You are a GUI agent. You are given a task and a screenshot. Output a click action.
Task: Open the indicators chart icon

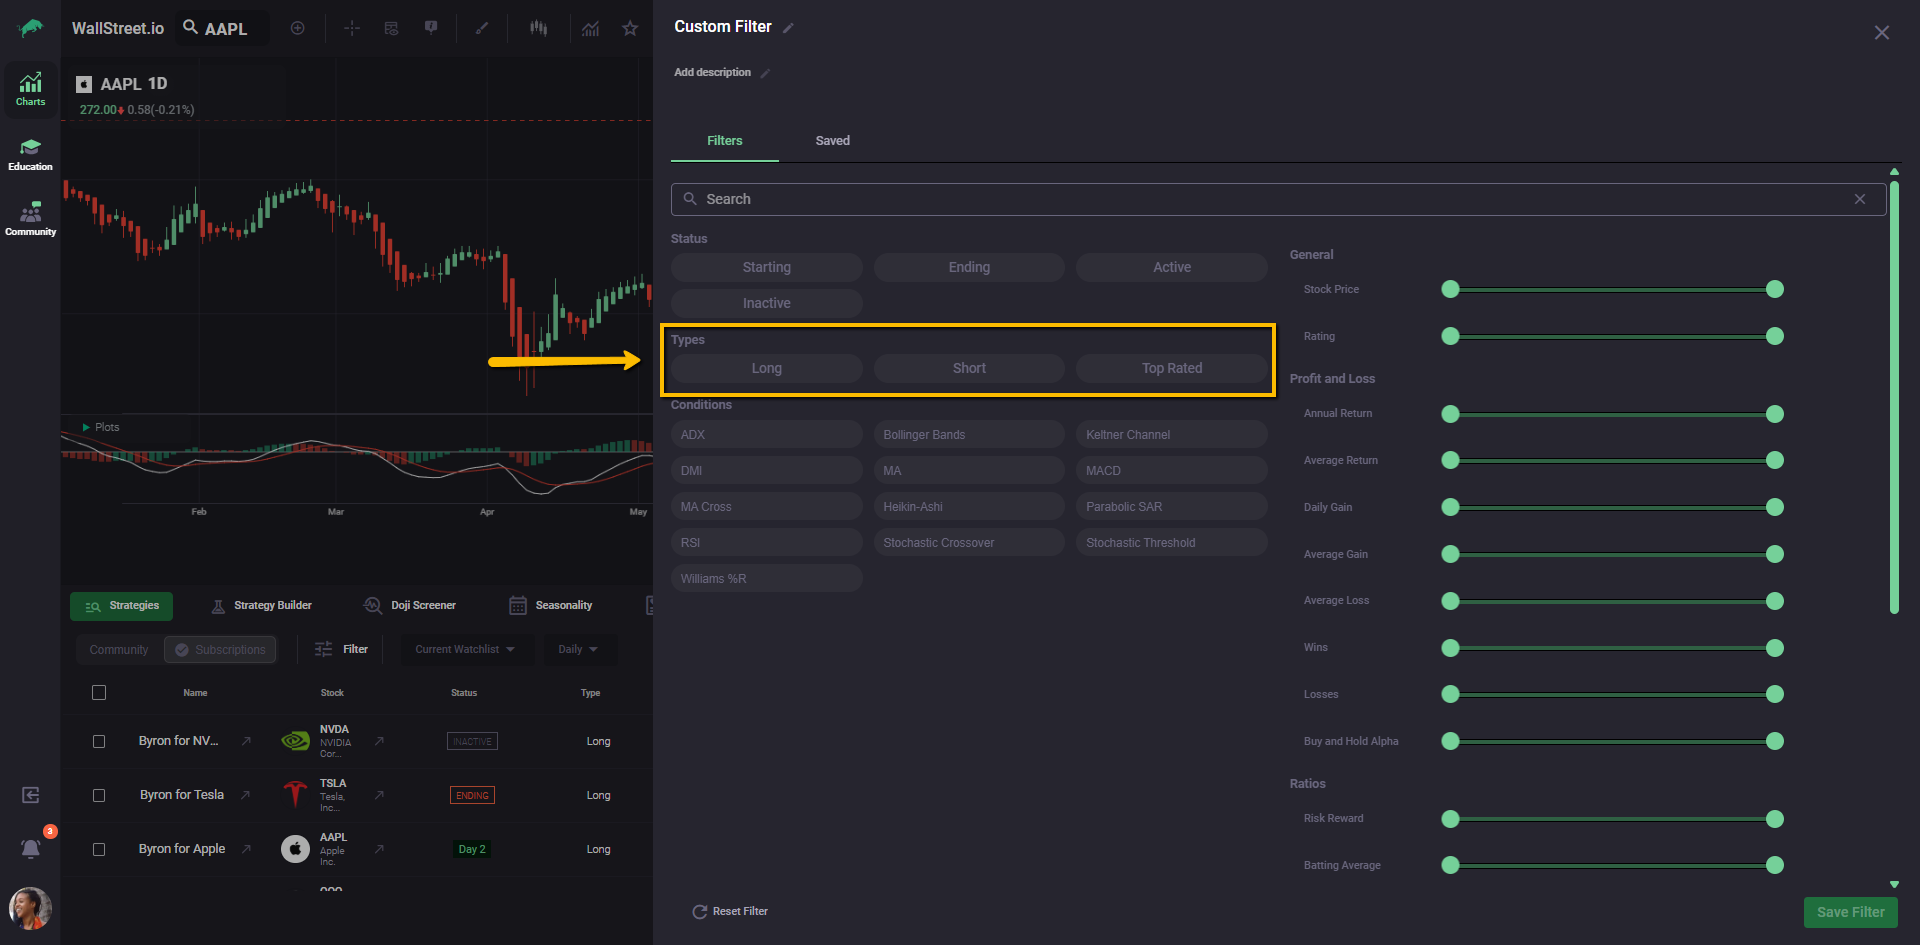(x=591, y=28)
